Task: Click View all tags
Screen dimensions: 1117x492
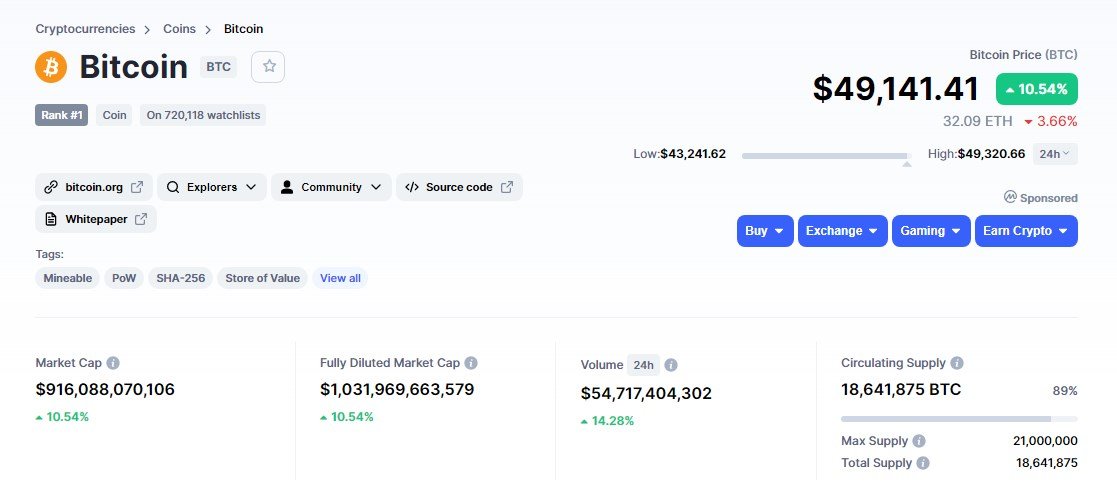Action: click(341, 278)
